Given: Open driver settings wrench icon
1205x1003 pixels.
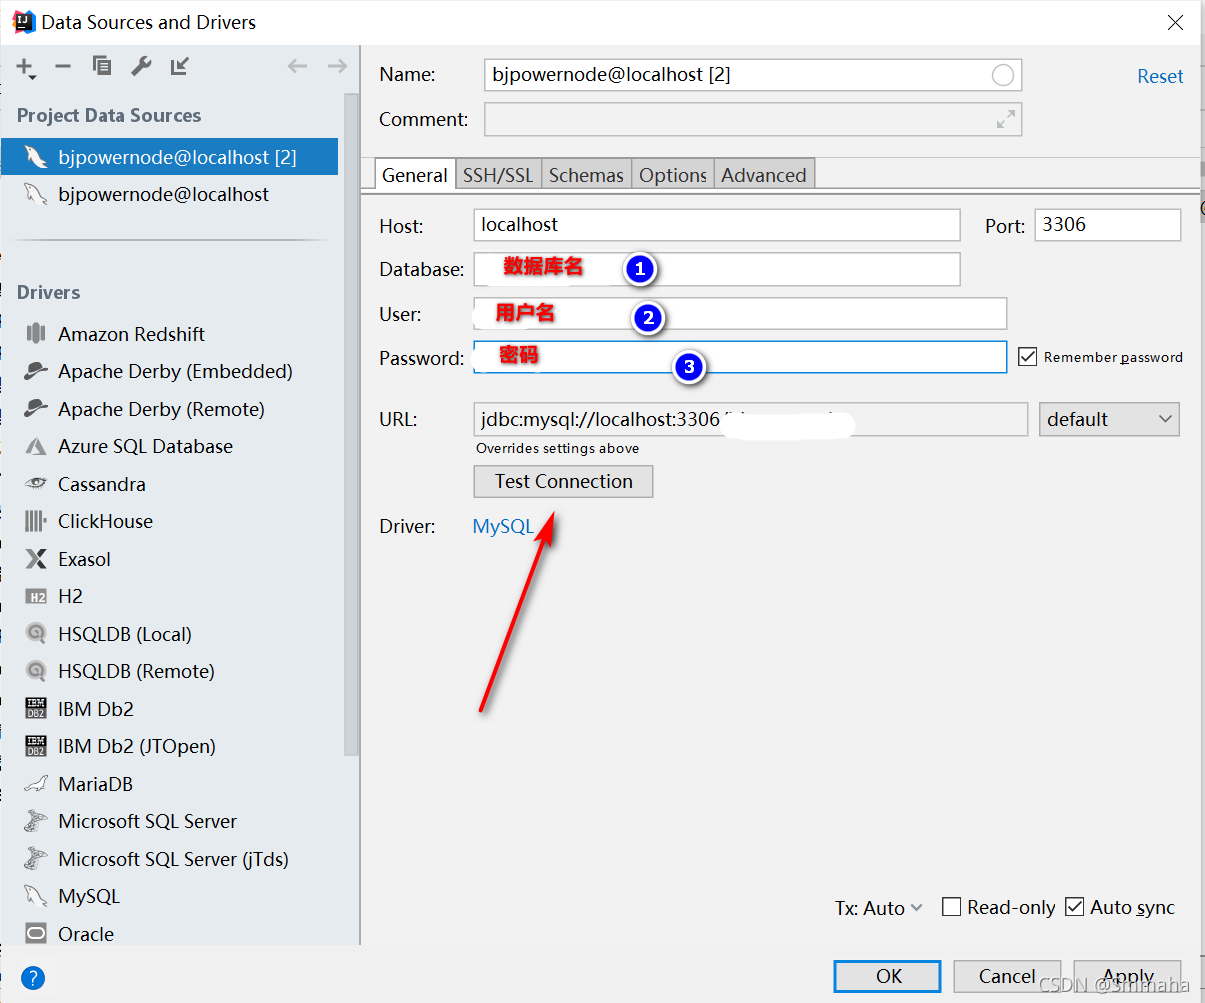Looking at the screenshot, I should point(141,66).
